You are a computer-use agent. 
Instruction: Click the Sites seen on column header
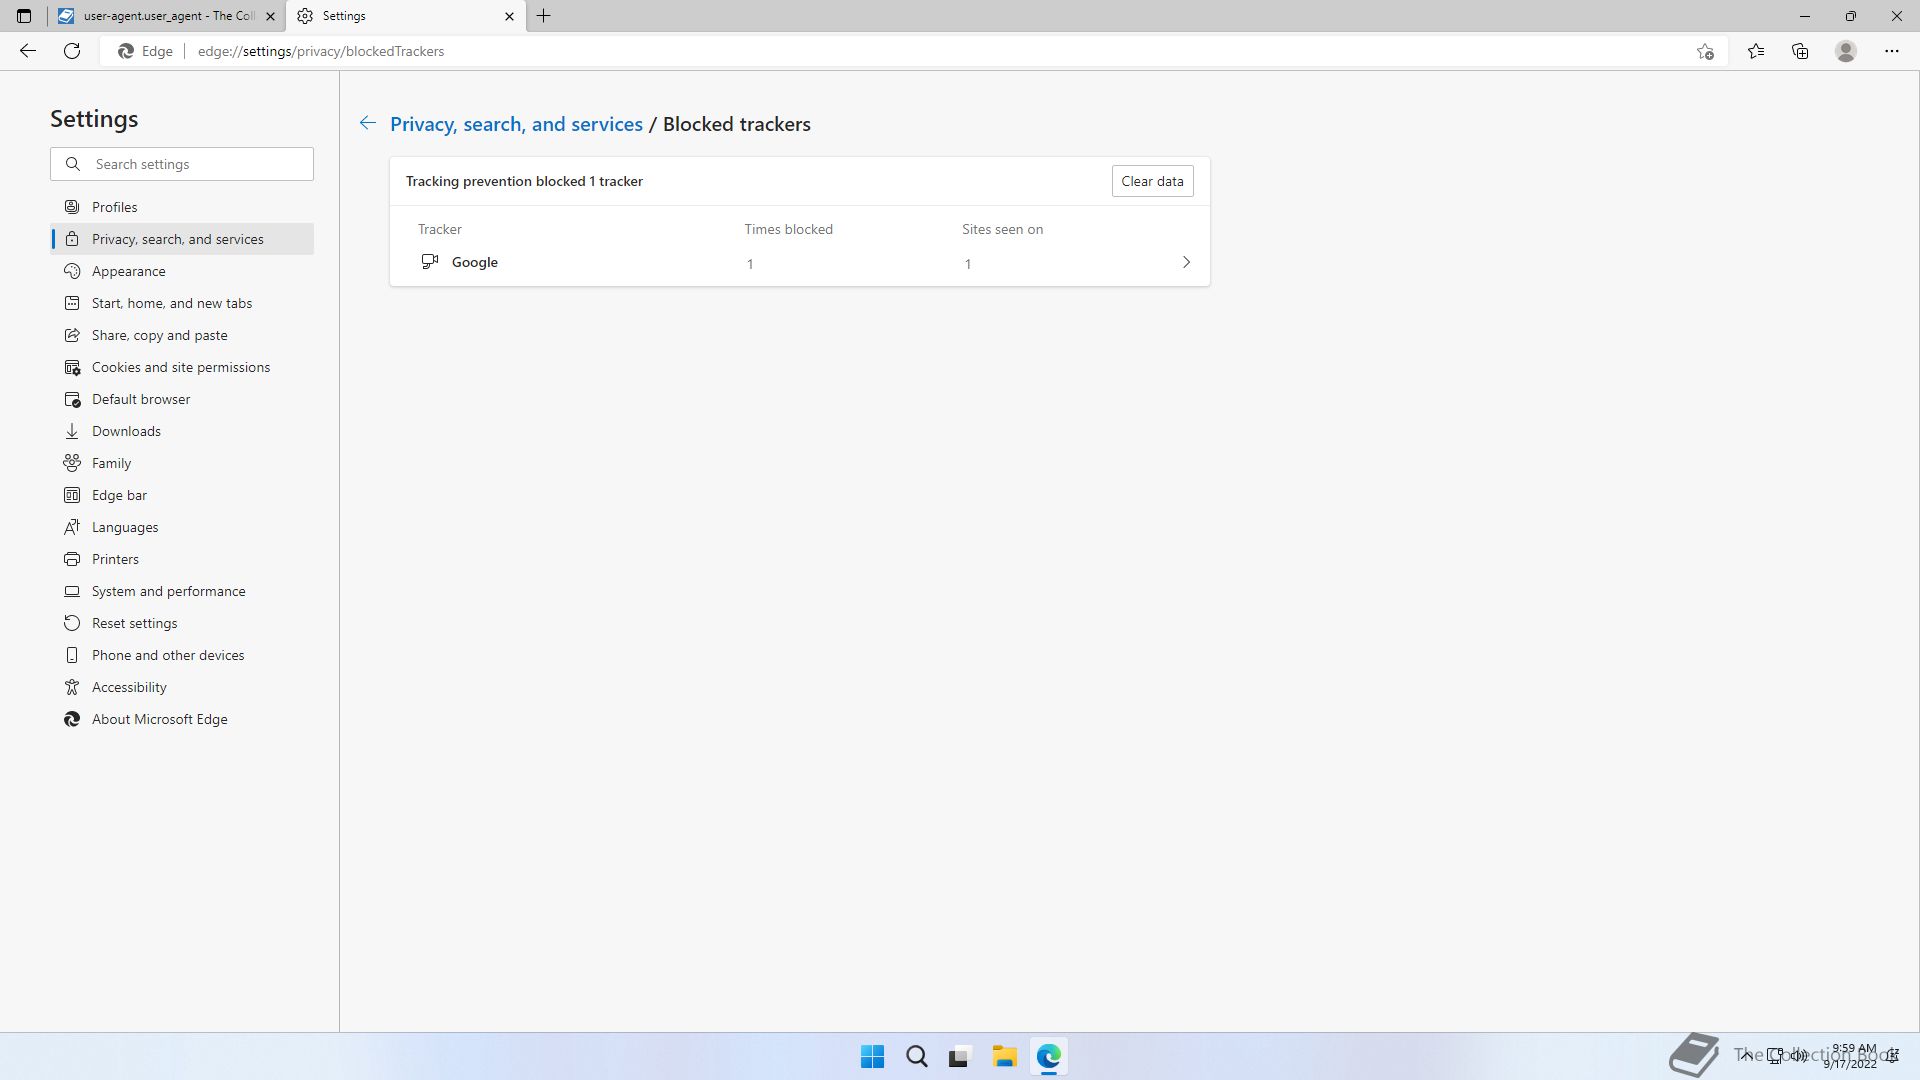click(x=1002, y=229)
